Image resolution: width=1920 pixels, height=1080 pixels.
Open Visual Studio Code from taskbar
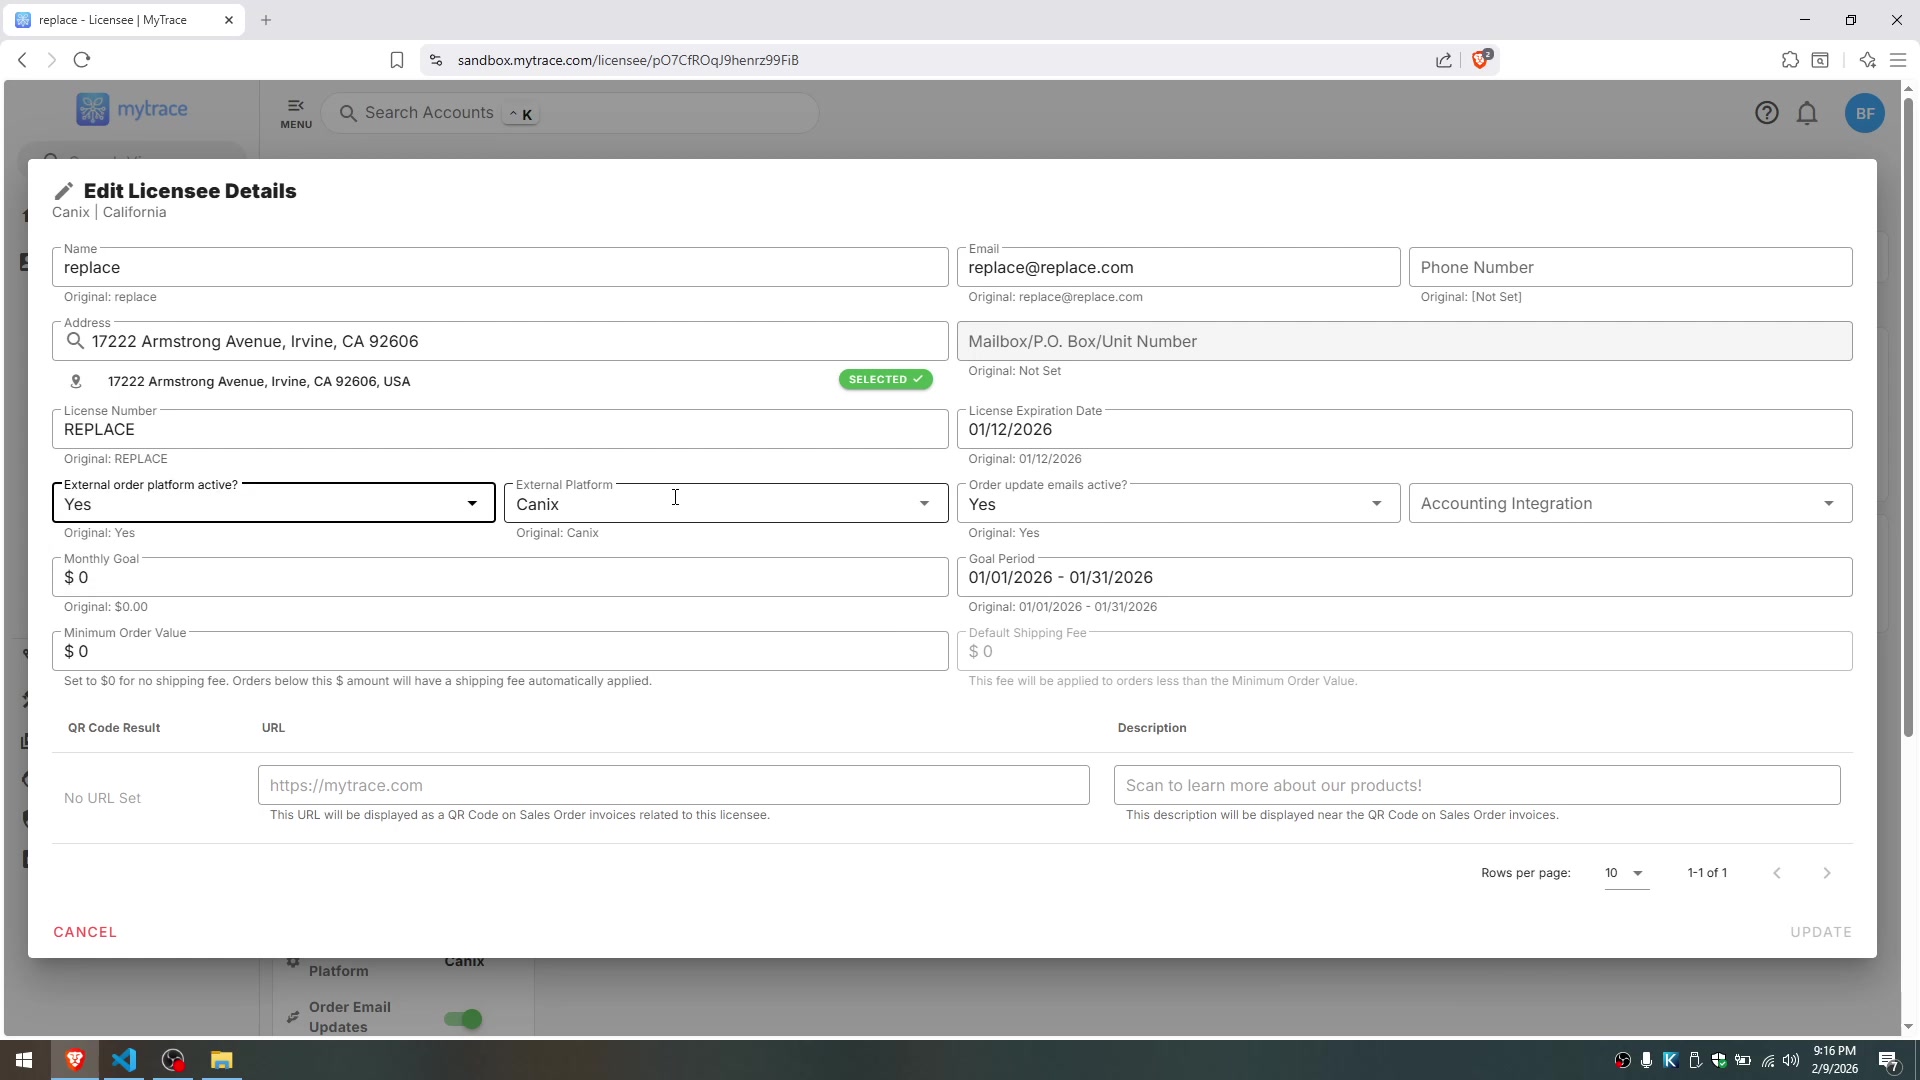[124, 1060]
